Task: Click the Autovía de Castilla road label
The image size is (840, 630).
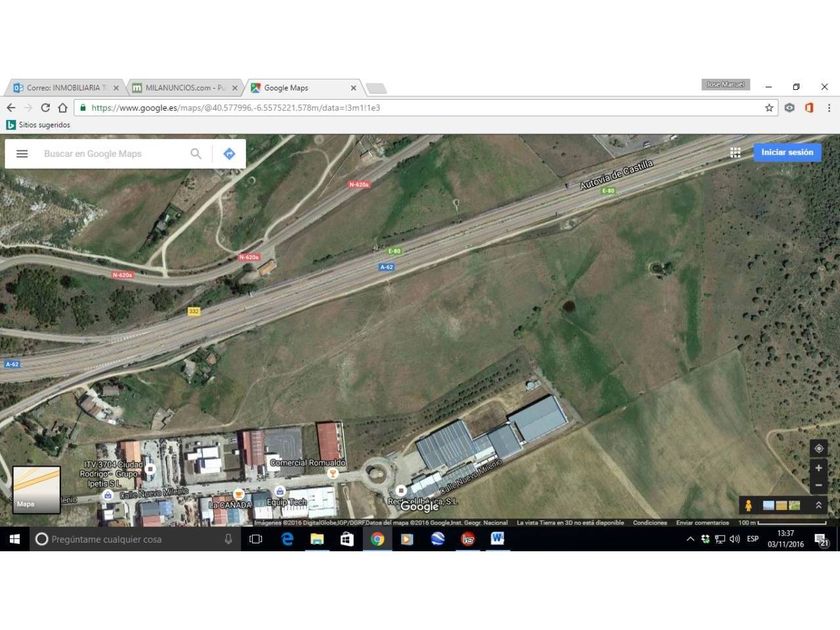Action: pos(617,175)
